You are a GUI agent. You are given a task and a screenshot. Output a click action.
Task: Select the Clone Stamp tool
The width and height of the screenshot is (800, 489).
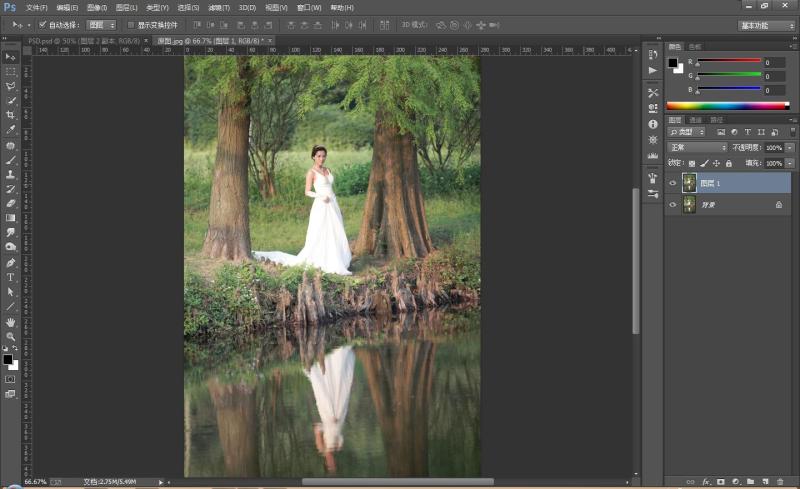10,174
